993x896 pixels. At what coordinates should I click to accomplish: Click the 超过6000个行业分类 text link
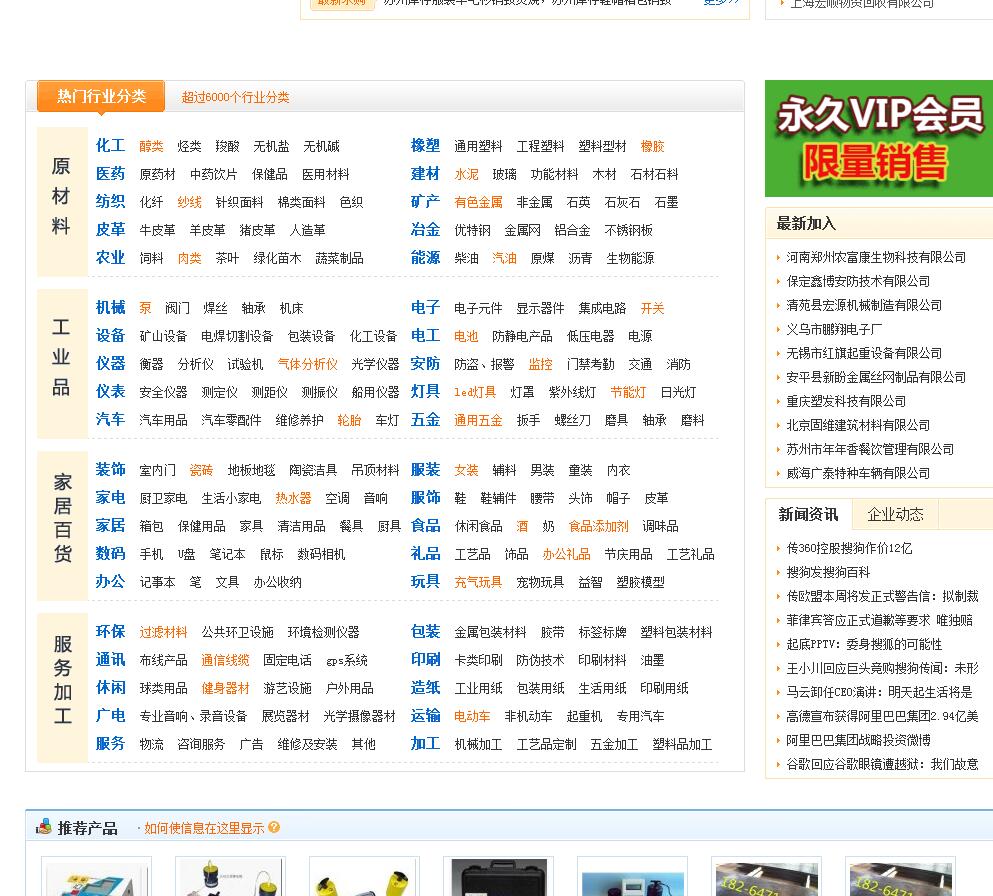235,97
